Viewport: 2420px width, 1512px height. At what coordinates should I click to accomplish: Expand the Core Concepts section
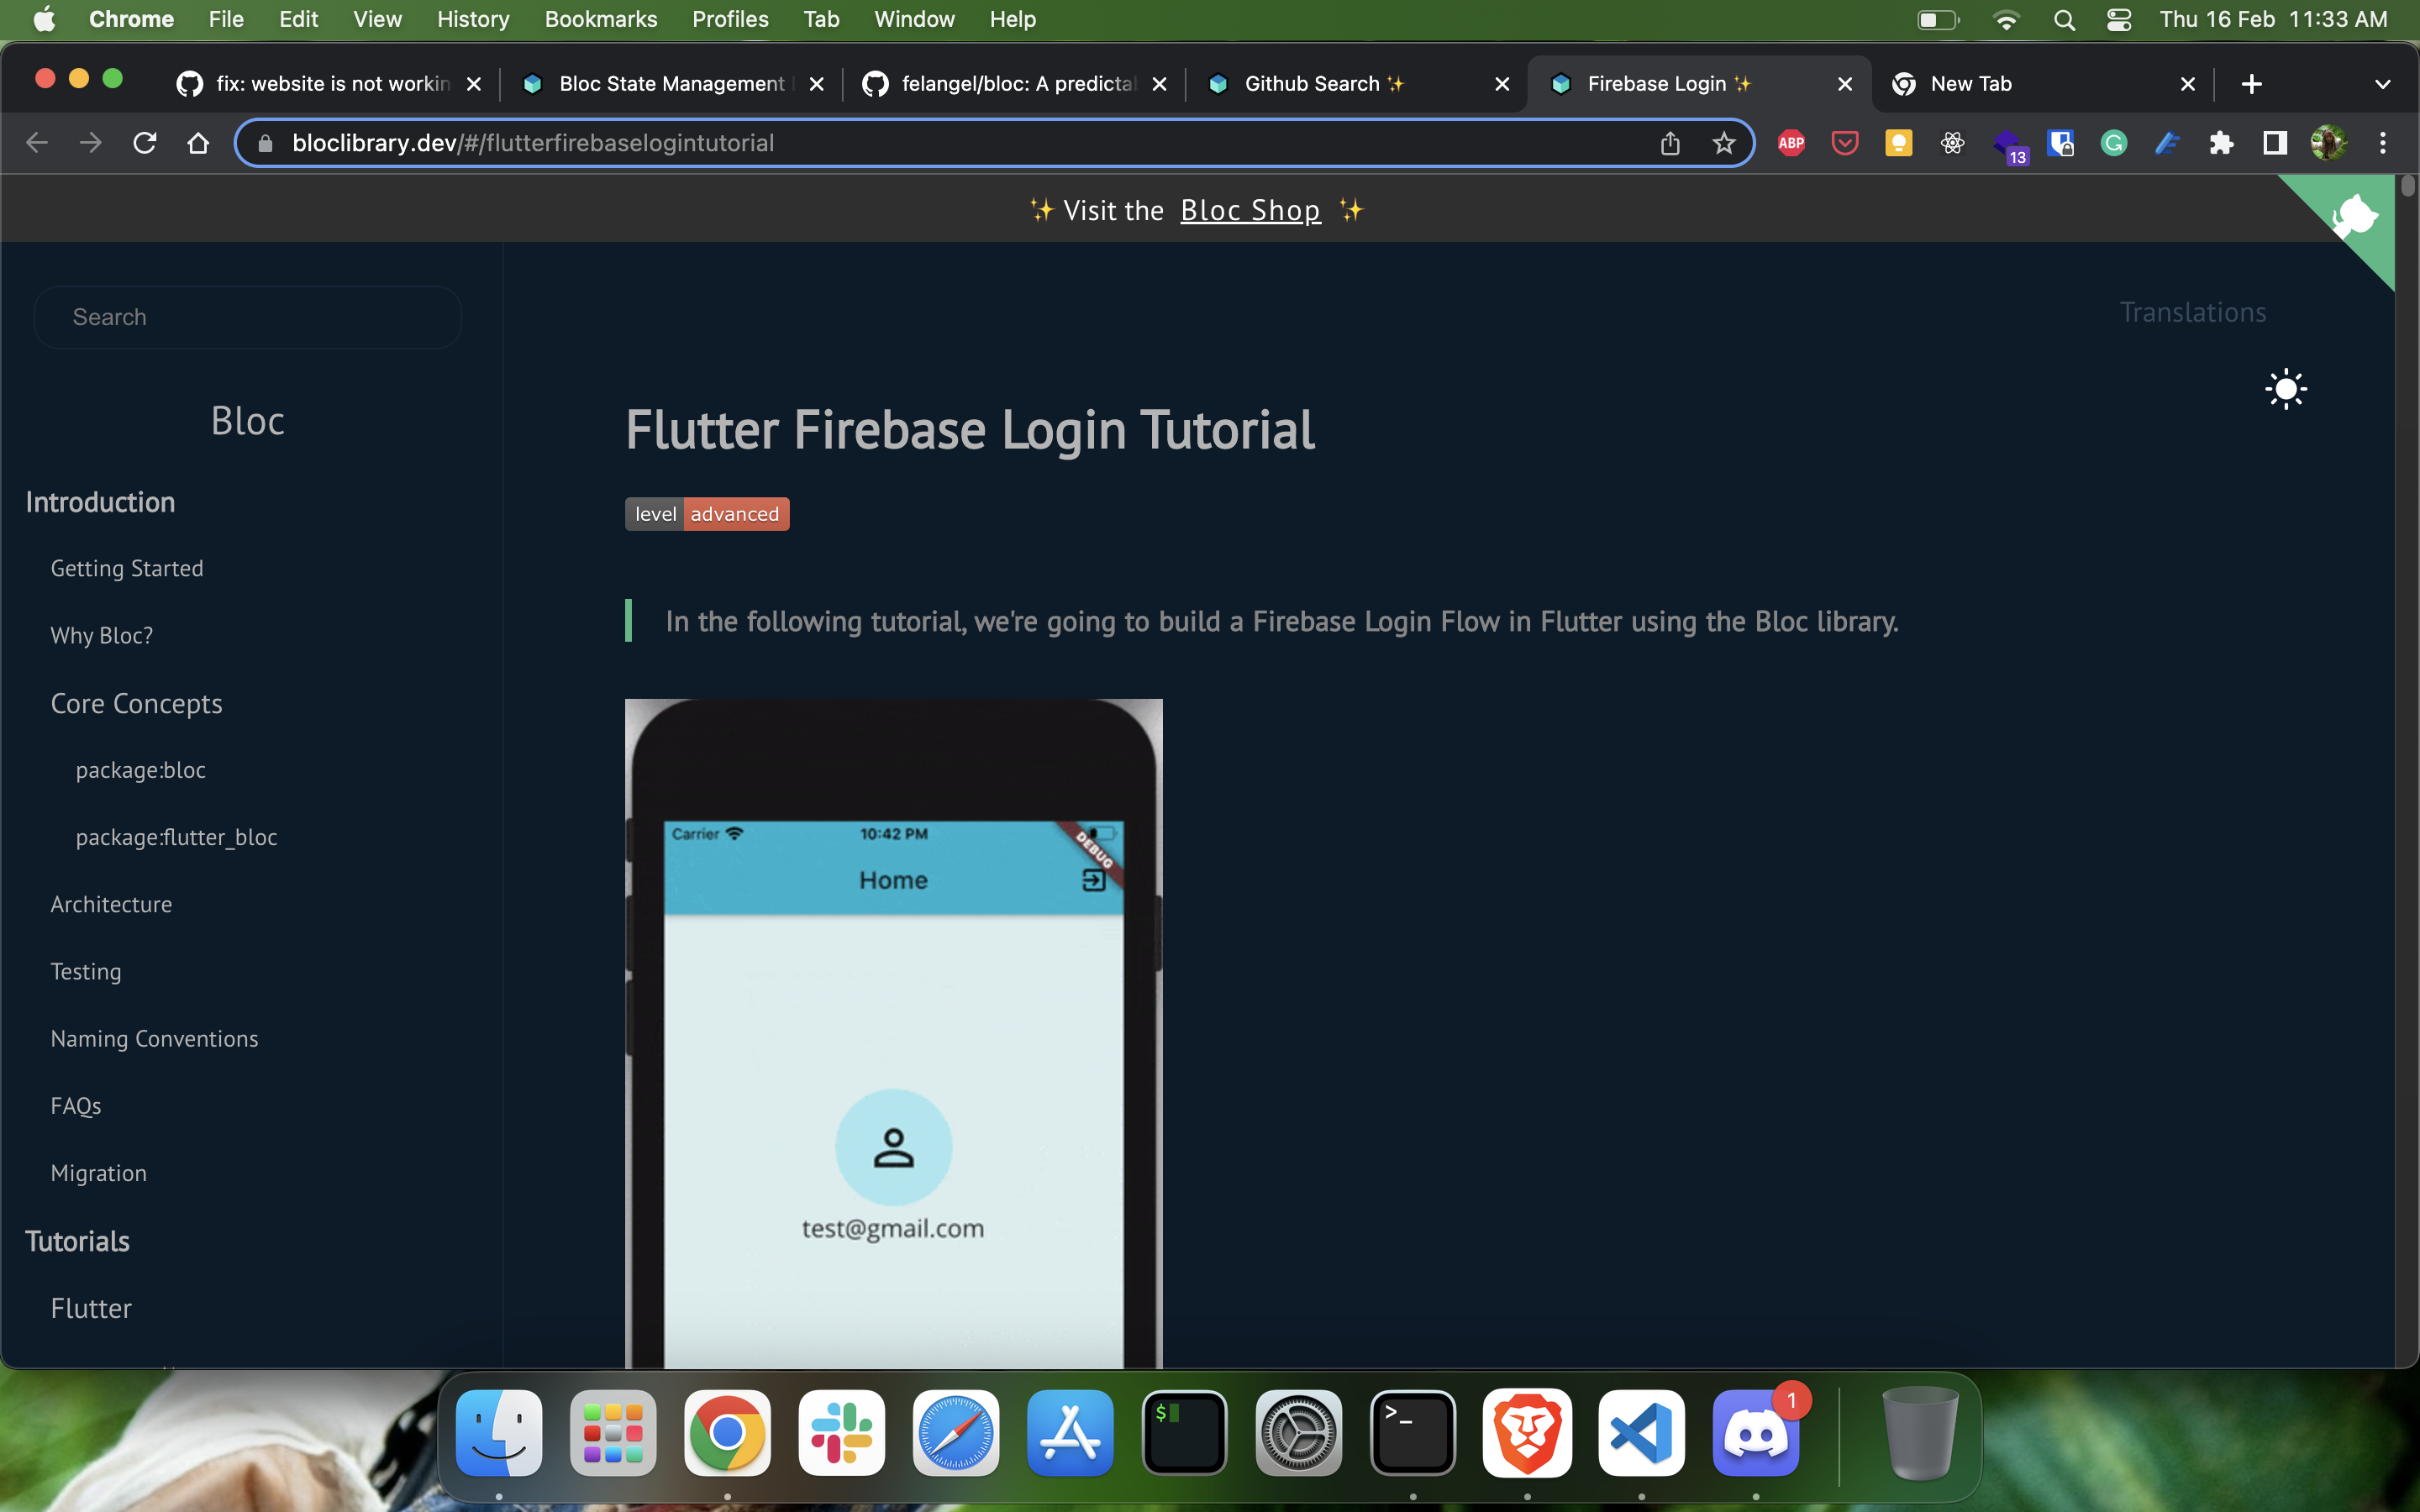137,703
